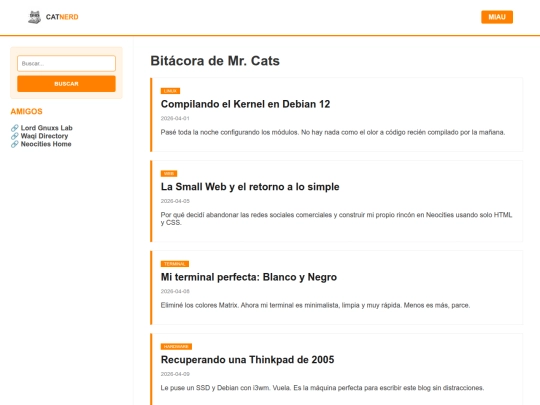The image size is (540, 405).
Task: Select the HARDWARE category tag
Action: pos(176,346)
